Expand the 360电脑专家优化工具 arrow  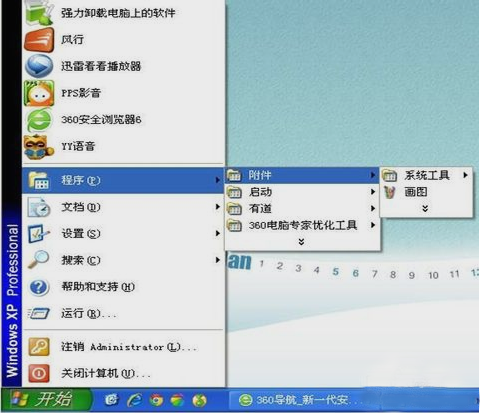(373, 225)
